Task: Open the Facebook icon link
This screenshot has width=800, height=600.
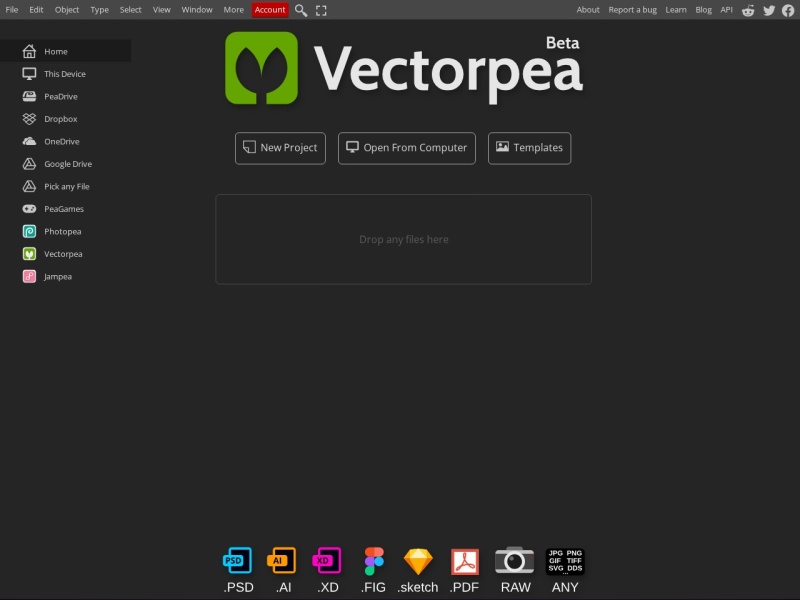Action: (788, 10)
